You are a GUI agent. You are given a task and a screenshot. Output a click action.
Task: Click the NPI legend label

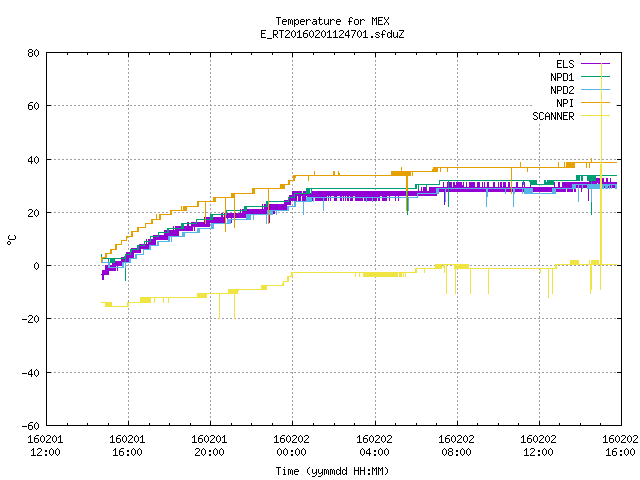[565, 103]
